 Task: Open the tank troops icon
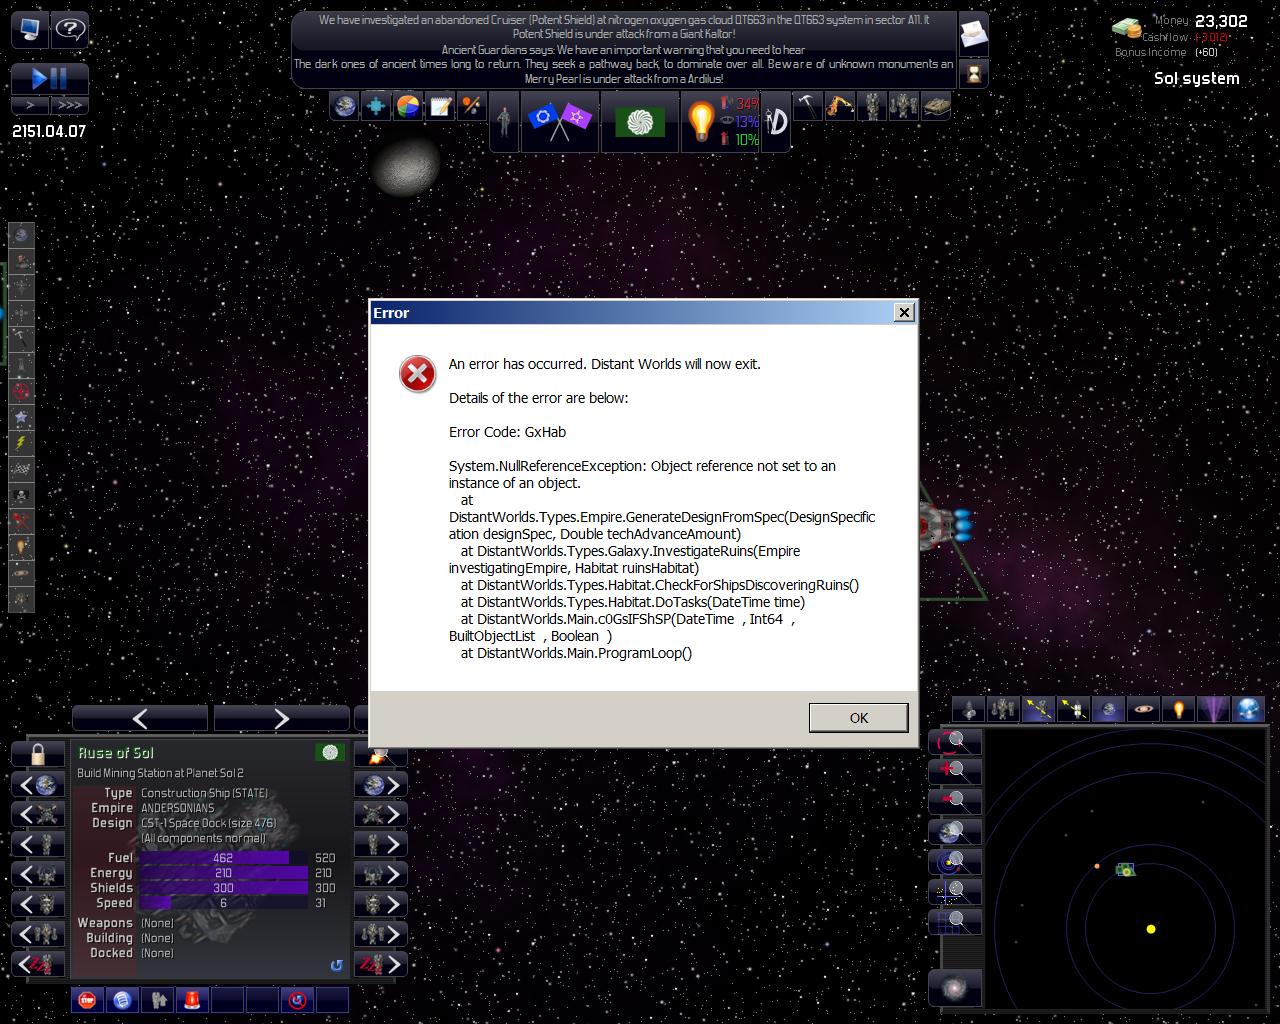coord(936,106)
